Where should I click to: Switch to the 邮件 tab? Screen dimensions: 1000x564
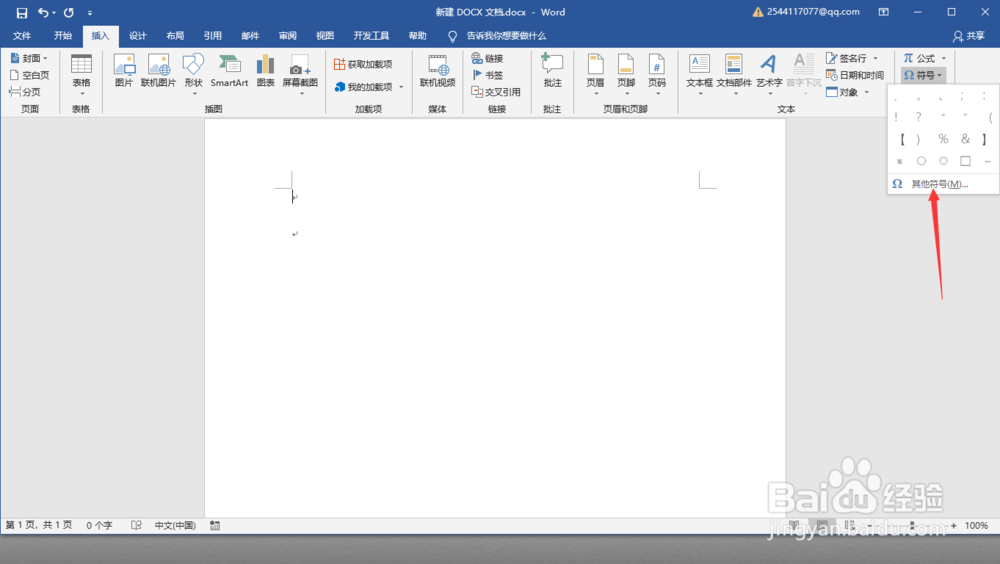(250, 36)
